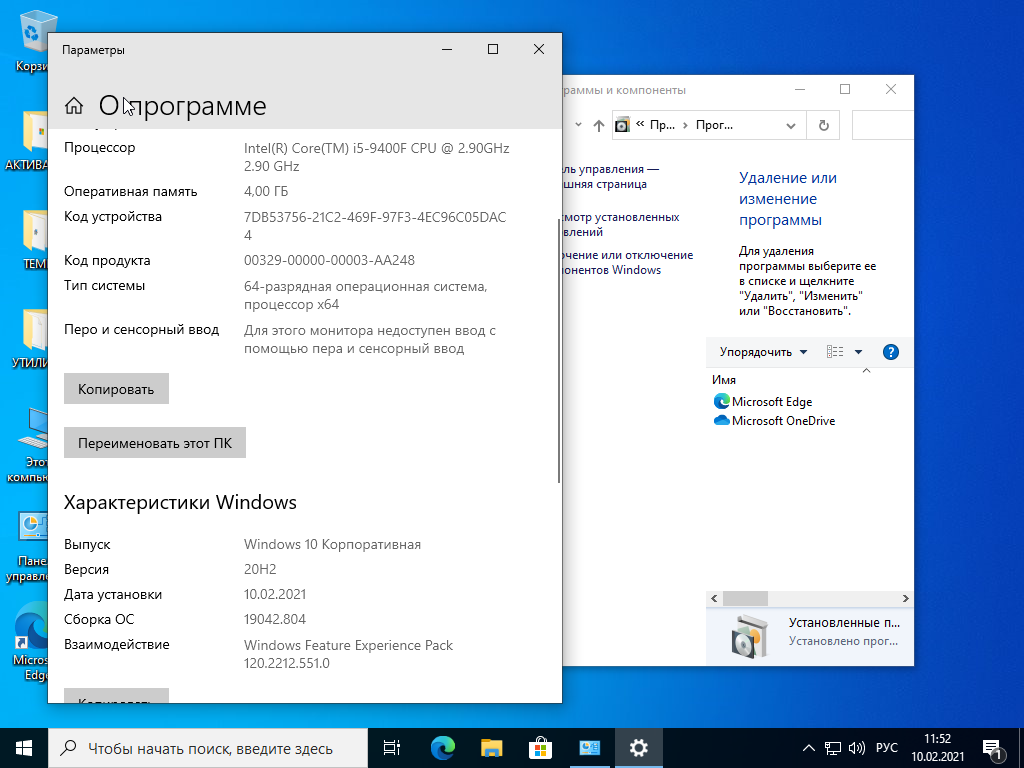Click the Windows Start button
1024x768 pixels.
click(x=24, y=748)
